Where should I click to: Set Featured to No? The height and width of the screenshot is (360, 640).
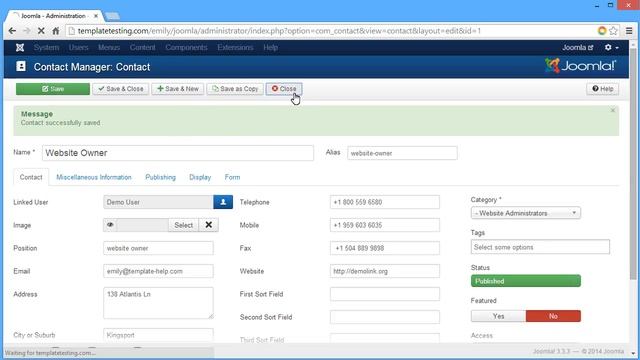tap(553, 316)
